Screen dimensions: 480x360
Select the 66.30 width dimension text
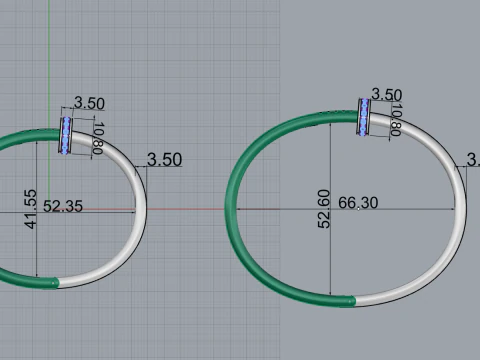tap(358, 203)
